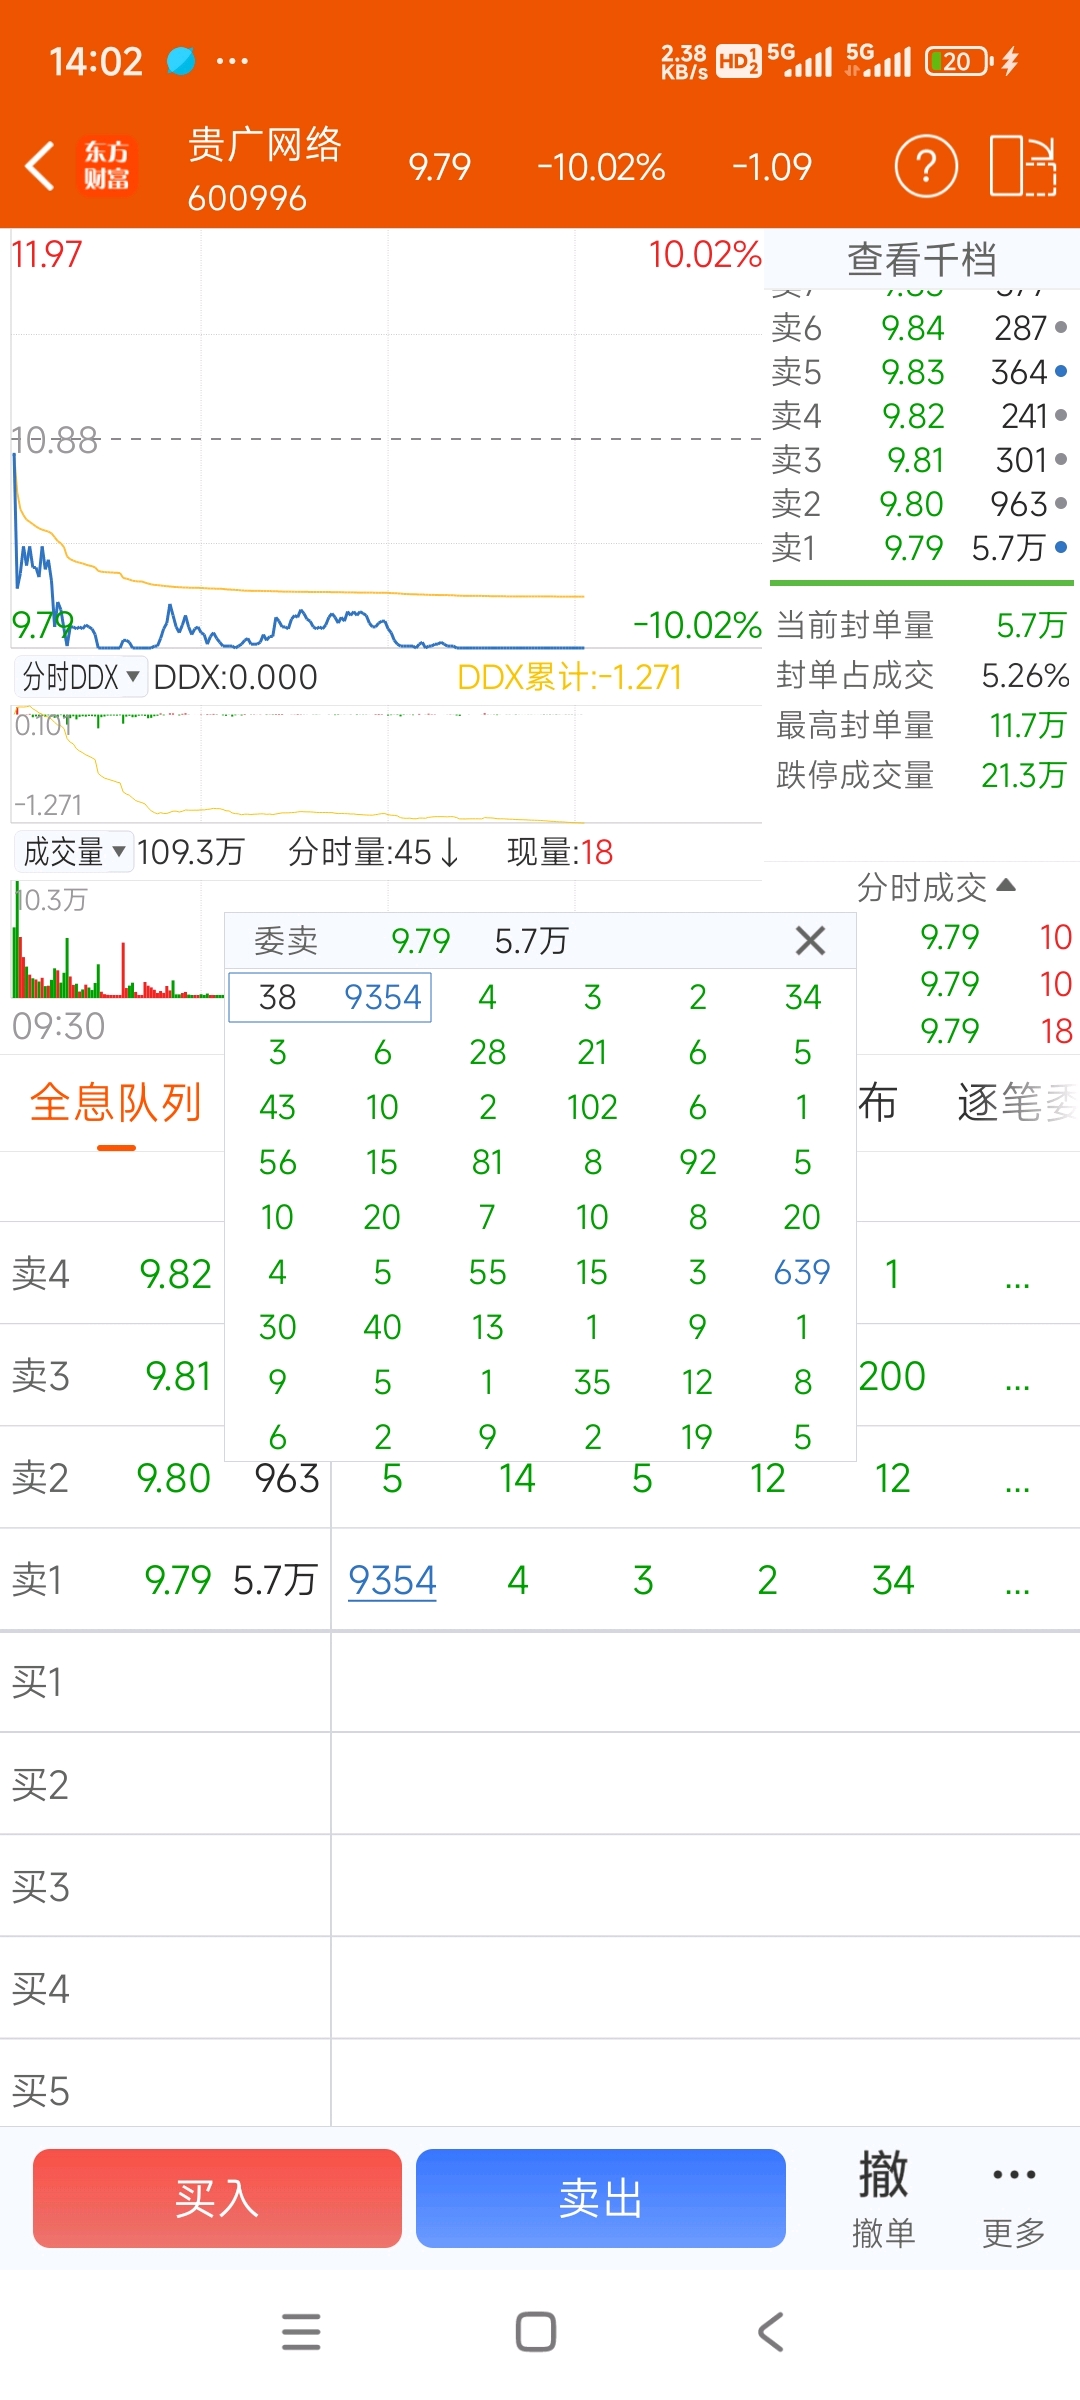1080x2400 pixels.
Task: Tap the 200 order in 卖3 row
Action: pyautogui.click(x=892, y=1376)
